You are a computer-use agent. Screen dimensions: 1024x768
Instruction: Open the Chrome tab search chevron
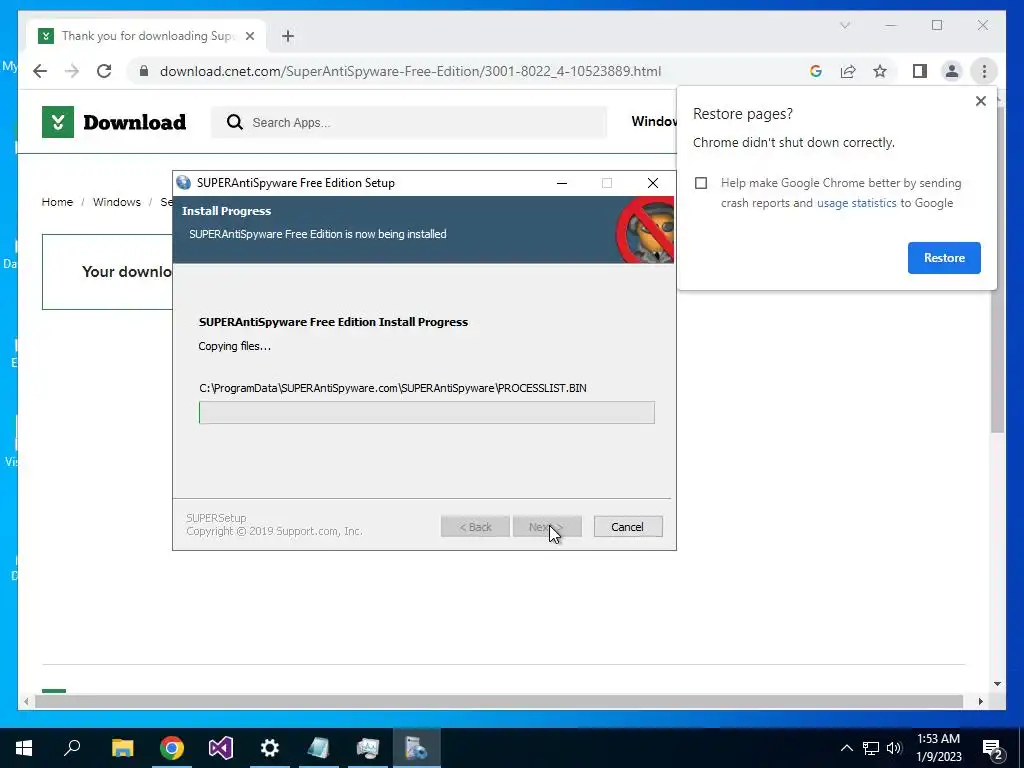(844, 25)
